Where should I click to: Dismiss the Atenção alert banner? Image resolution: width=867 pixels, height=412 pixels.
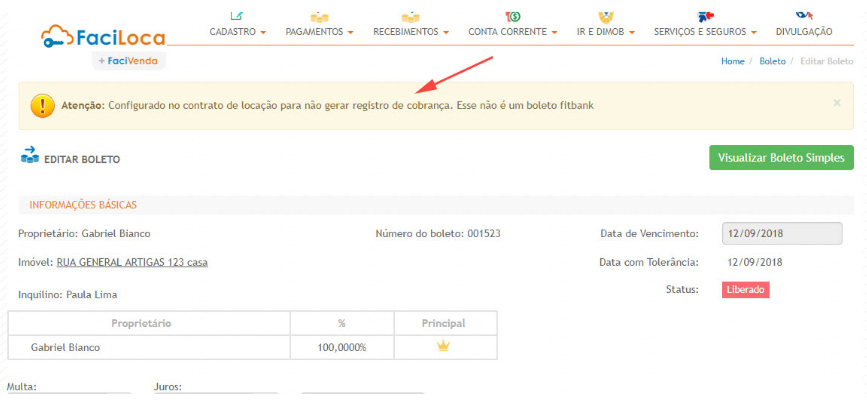[x=837, y=102]
